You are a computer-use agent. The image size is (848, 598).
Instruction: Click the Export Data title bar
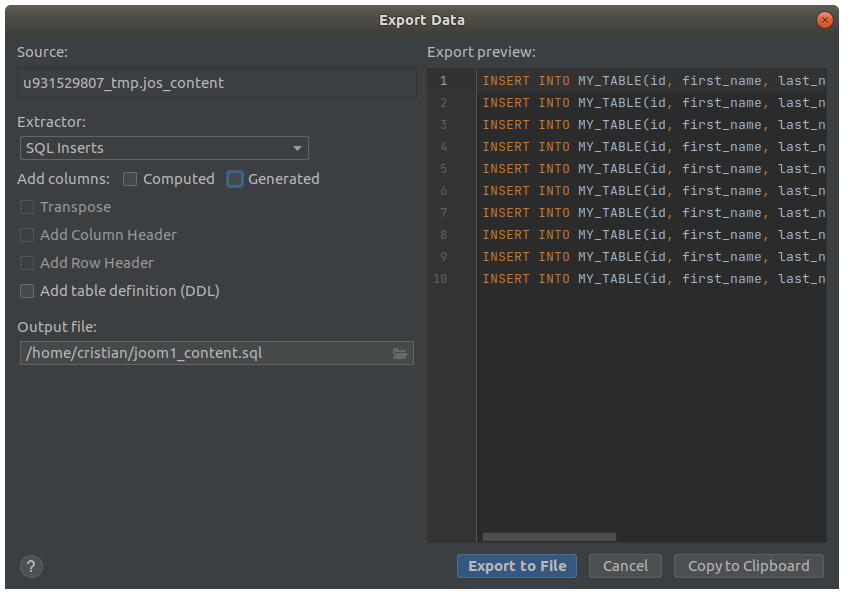[x=422, y=20]
